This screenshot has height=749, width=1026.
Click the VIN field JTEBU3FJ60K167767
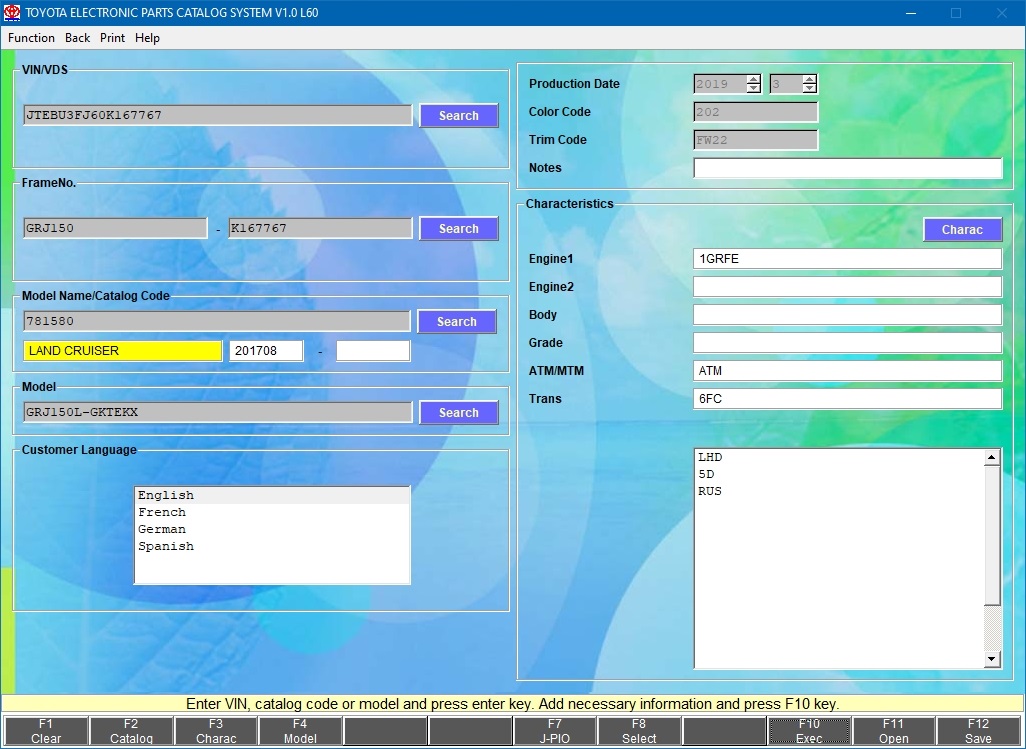coord(218,115)
